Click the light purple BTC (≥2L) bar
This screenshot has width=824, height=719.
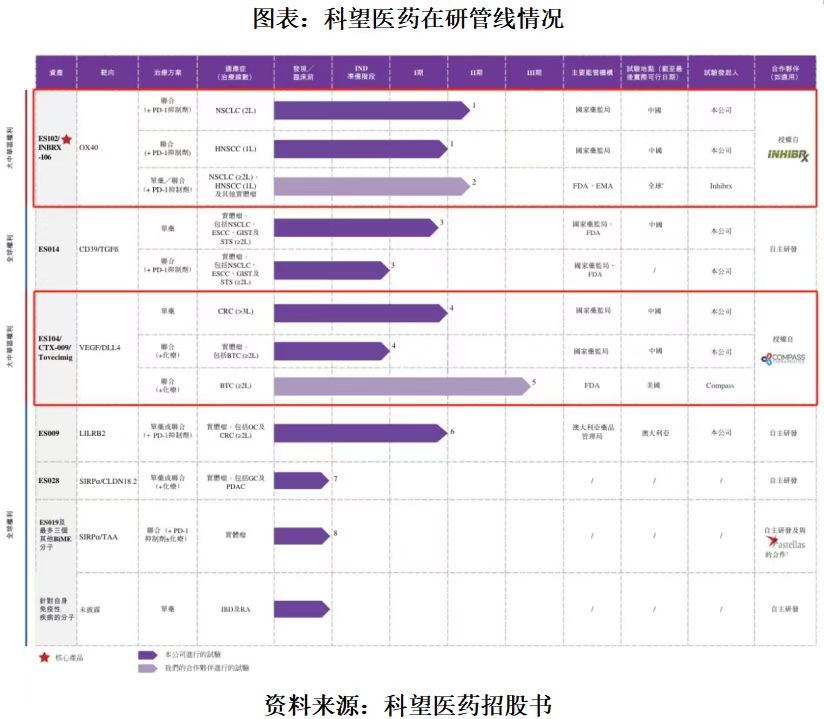pyautogui.click(x=402, y=386)
